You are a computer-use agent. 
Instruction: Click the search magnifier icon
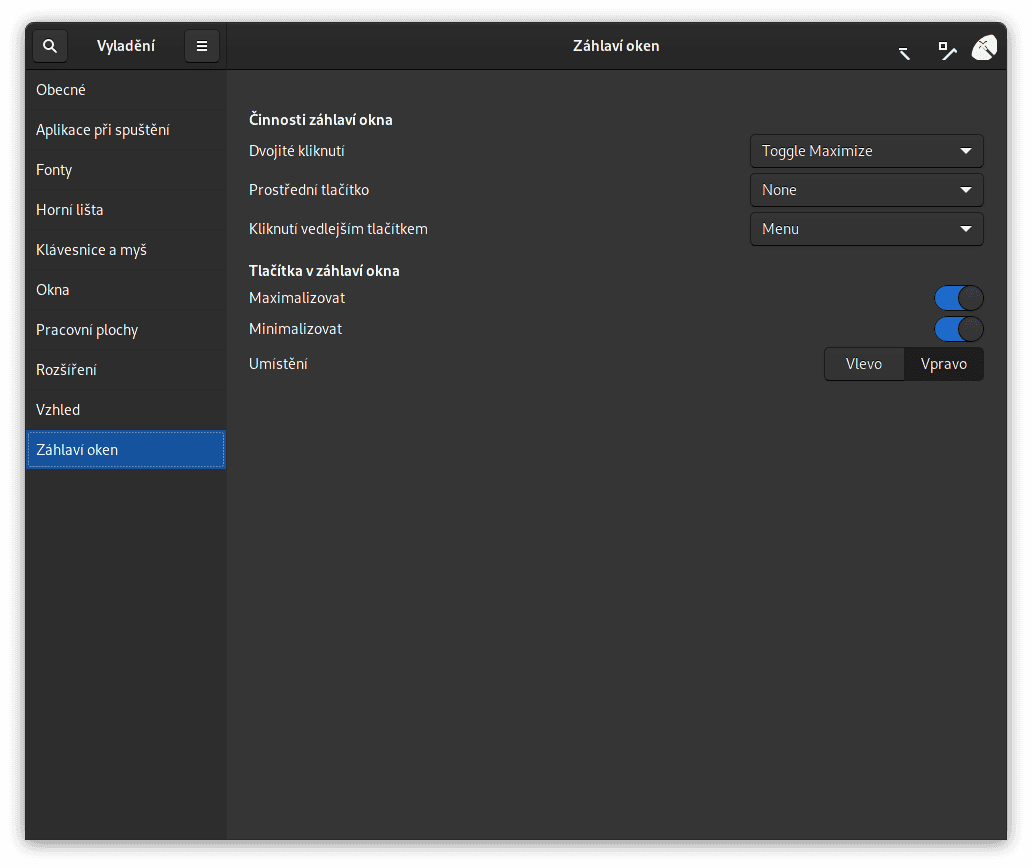pyautogui.click(x=50, y=46)
